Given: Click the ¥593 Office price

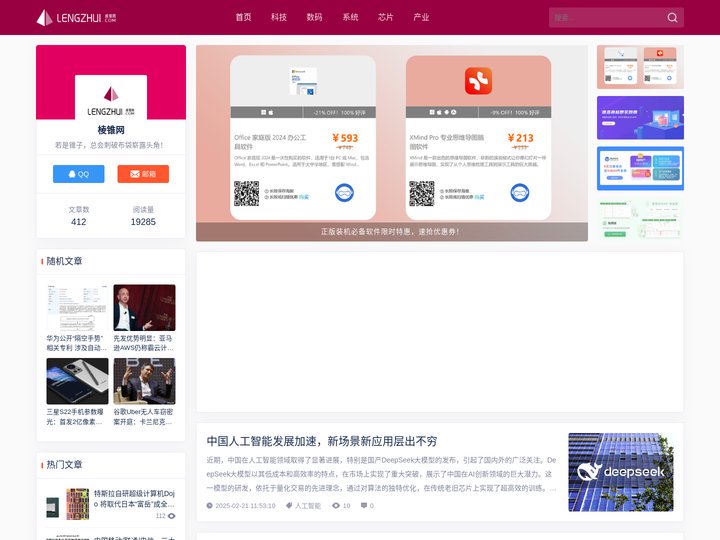Looking at the screenshot, I should tap(345, 138).
